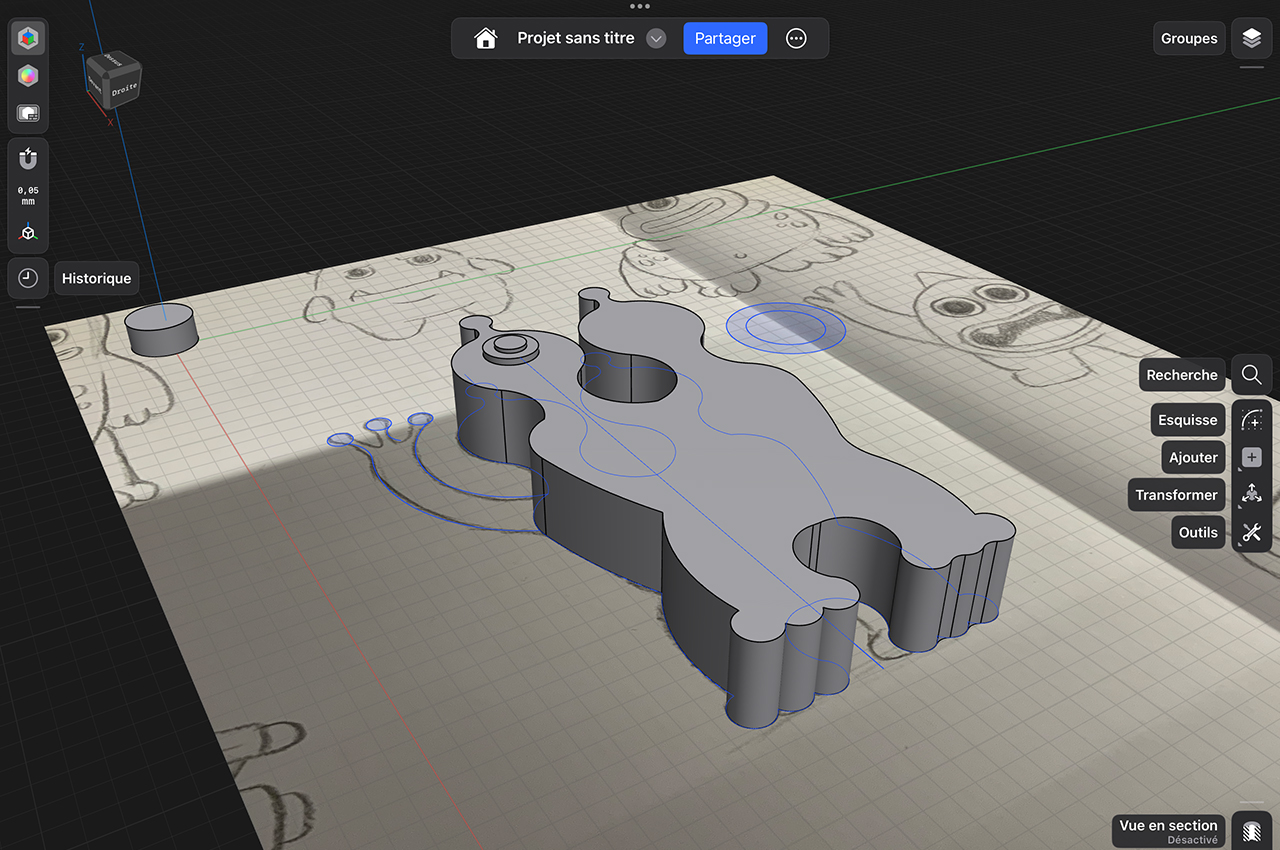Toggle the Vue en section view
This screenshot has height=850, width=1280.
pyautogui.click(x=1250, y=831)
